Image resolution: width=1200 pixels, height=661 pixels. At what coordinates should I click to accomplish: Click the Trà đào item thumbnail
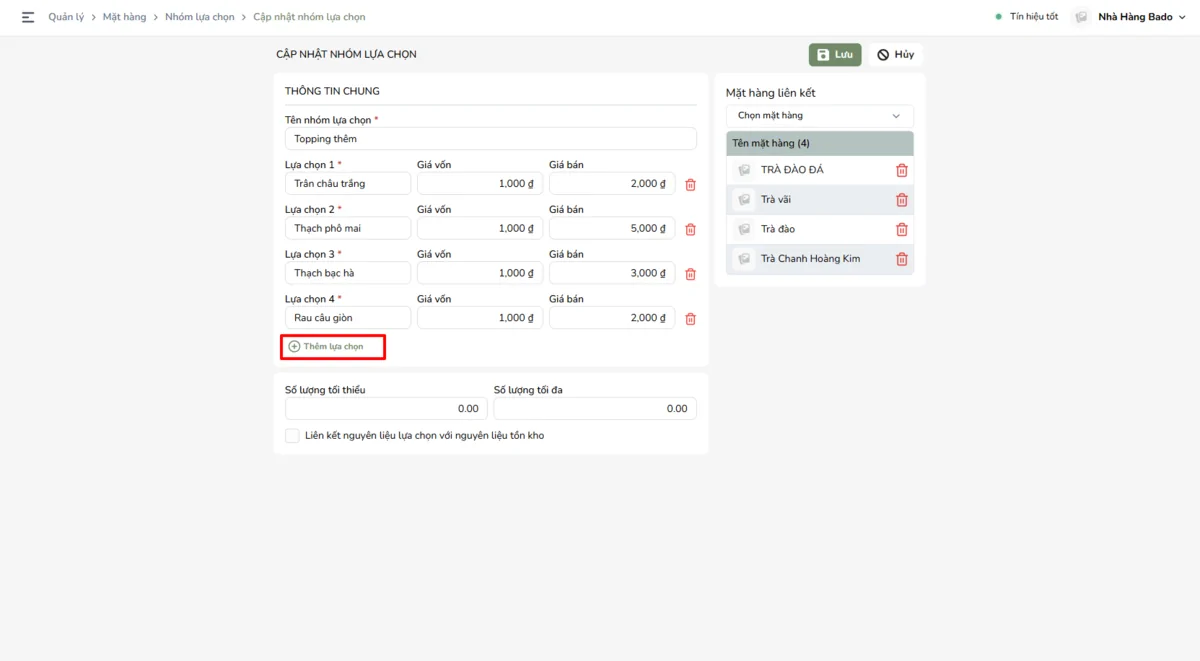[x=744, y=229]
